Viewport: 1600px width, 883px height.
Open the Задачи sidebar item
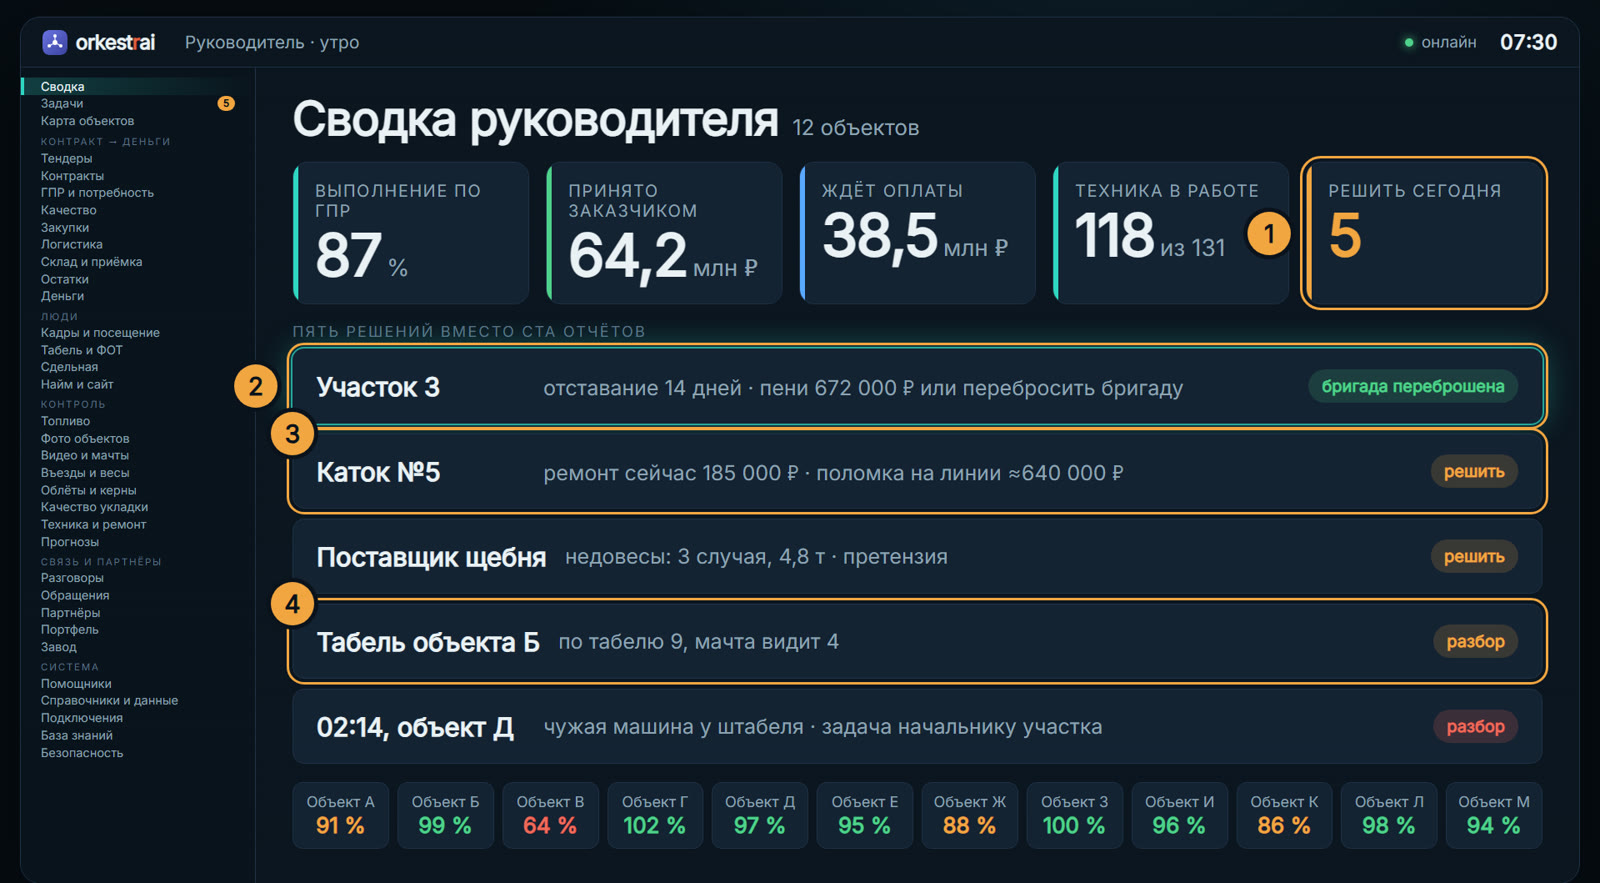[62, 104]
